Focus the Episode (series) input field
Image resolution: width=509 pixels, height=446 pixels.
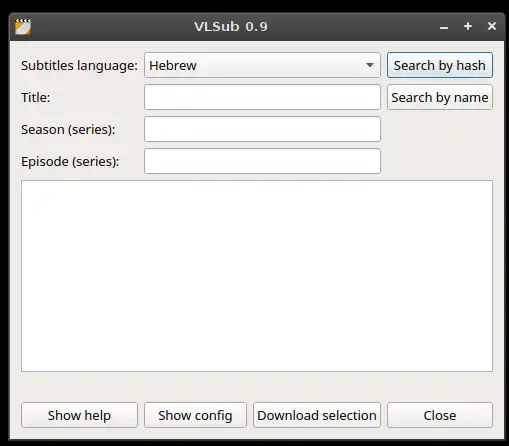point(262,161)
